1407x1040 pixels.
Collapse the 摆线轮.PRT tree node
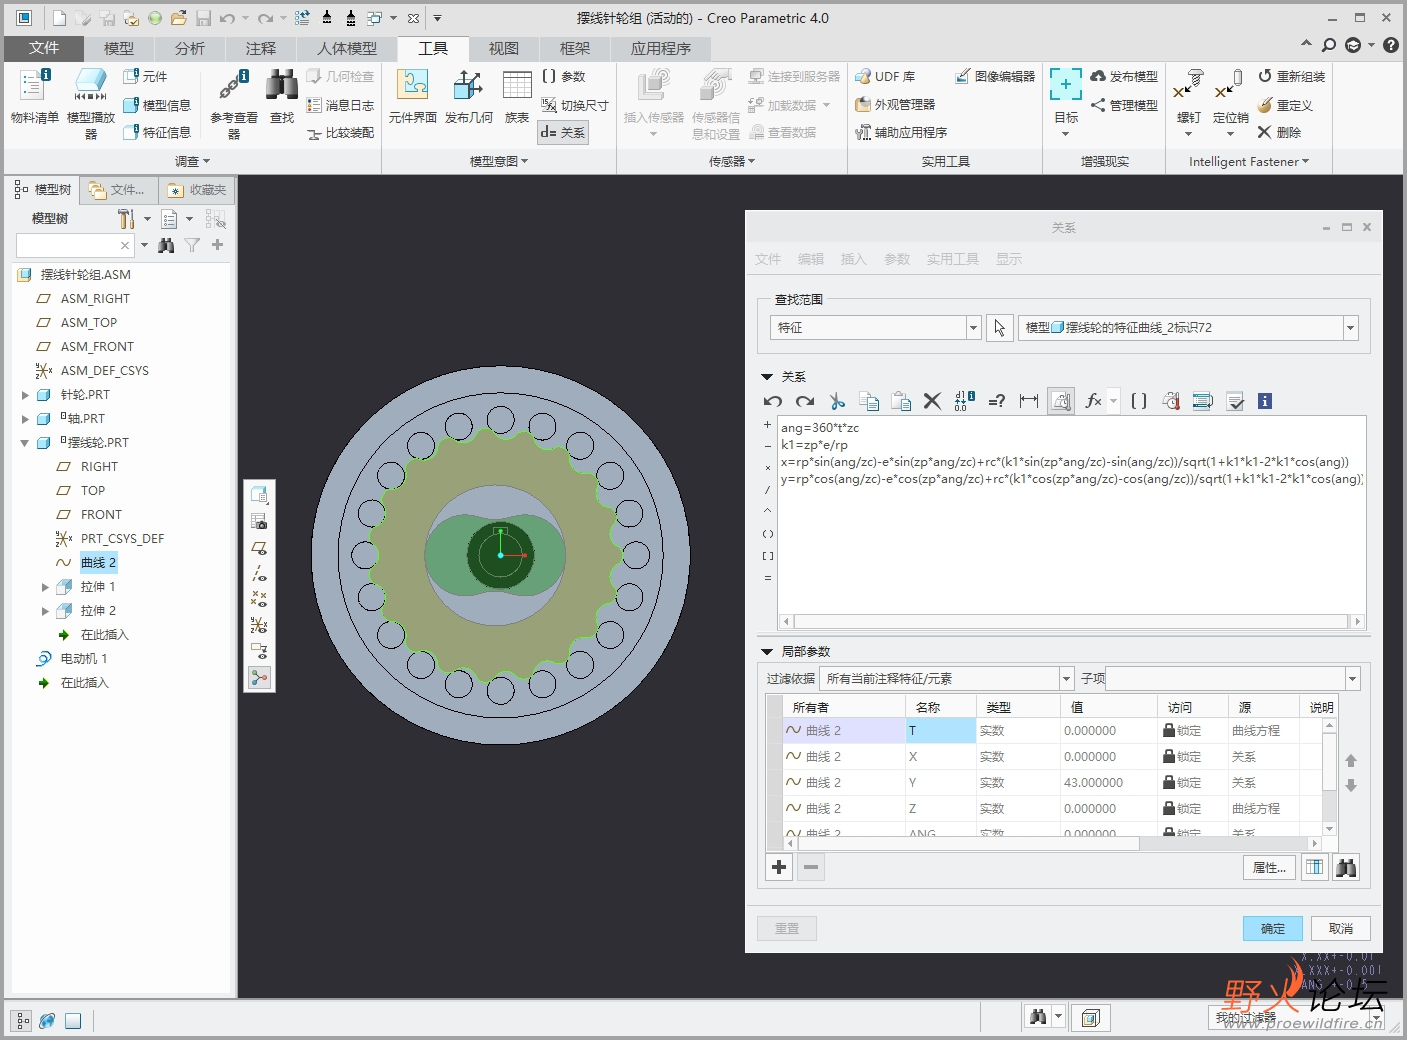[x=25, y=443]
